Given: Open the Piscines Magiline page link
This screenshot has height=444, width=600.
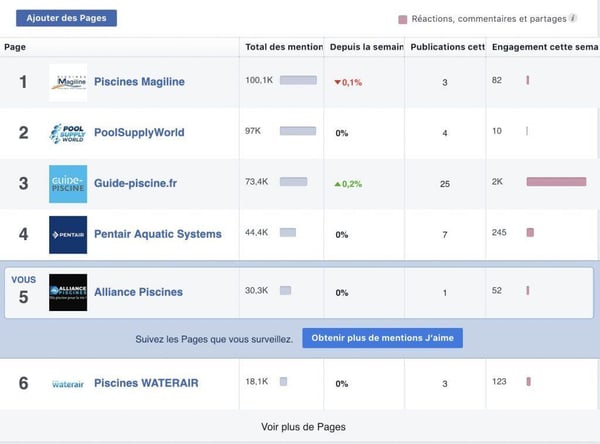Looking at the screenshot, I should [139, 82].
